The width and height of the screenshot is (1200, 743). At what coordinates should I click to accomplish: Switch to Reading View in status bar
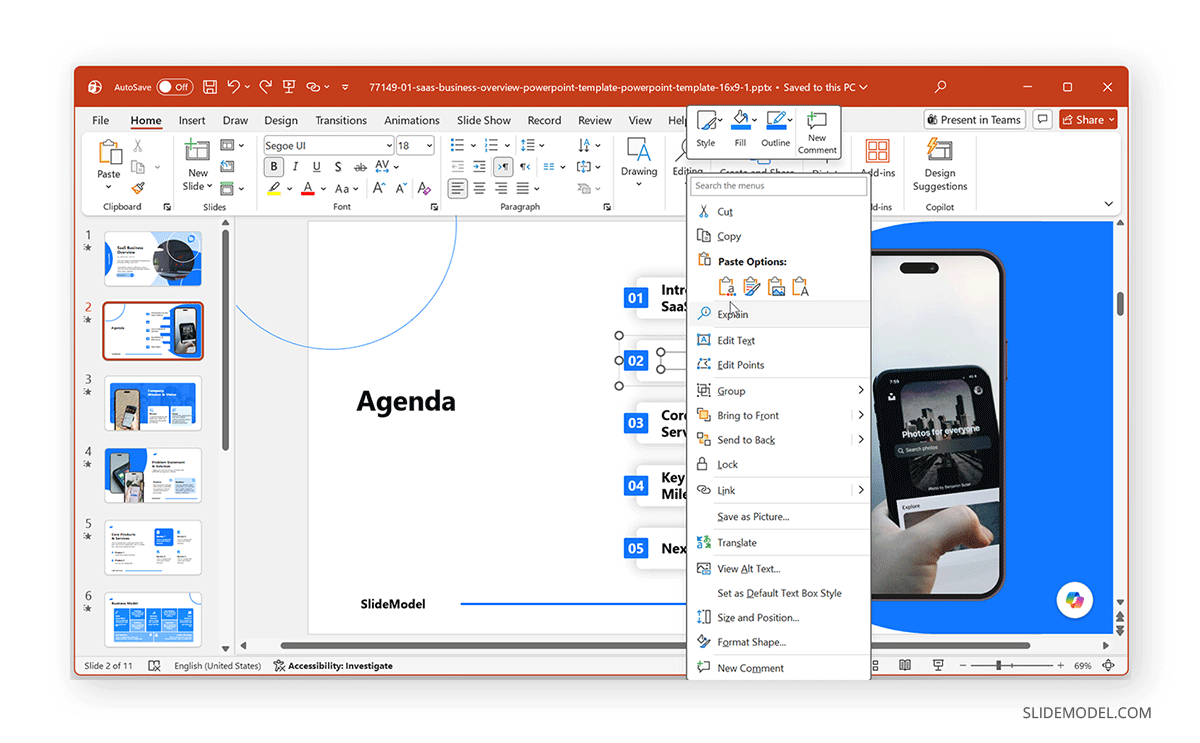(x=905, y=665)
